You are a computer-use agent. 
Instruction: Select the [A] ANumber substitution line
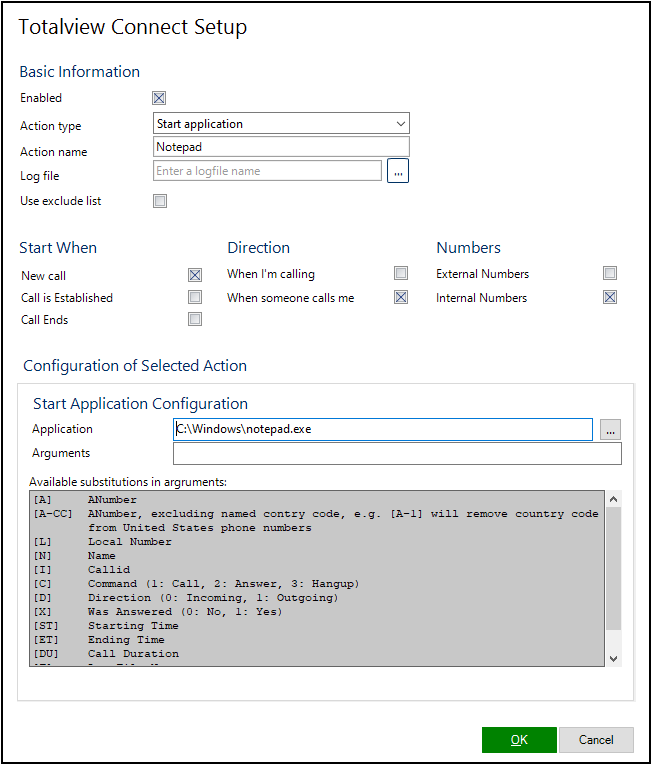tap(85, 500)
